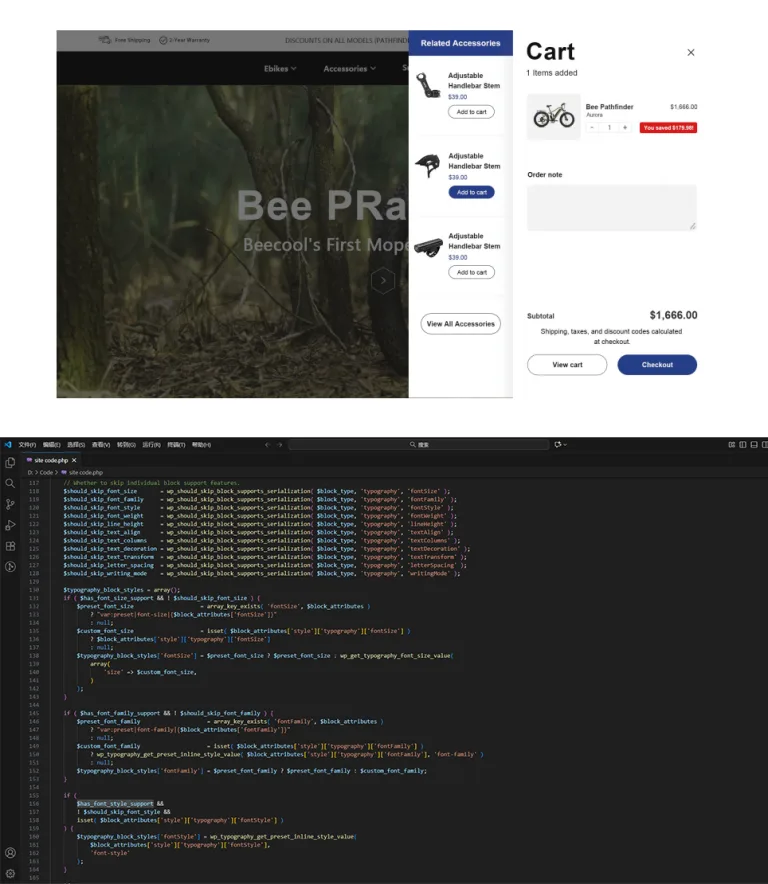Open the Source Control view

click(x=10, y=504)
